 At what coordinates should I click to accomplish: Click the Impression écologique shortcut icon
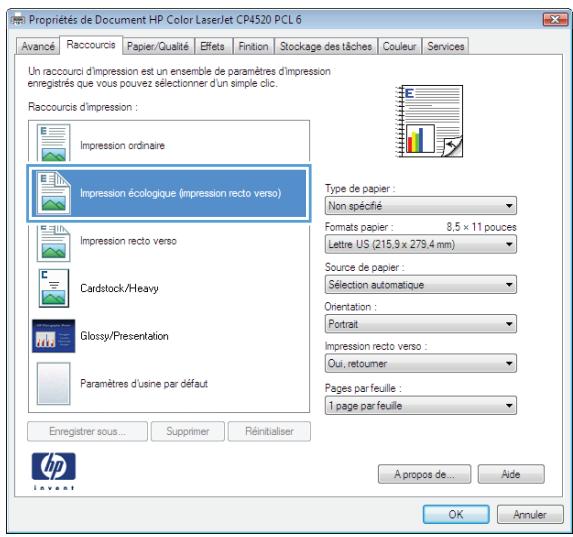tap(53, 193)
